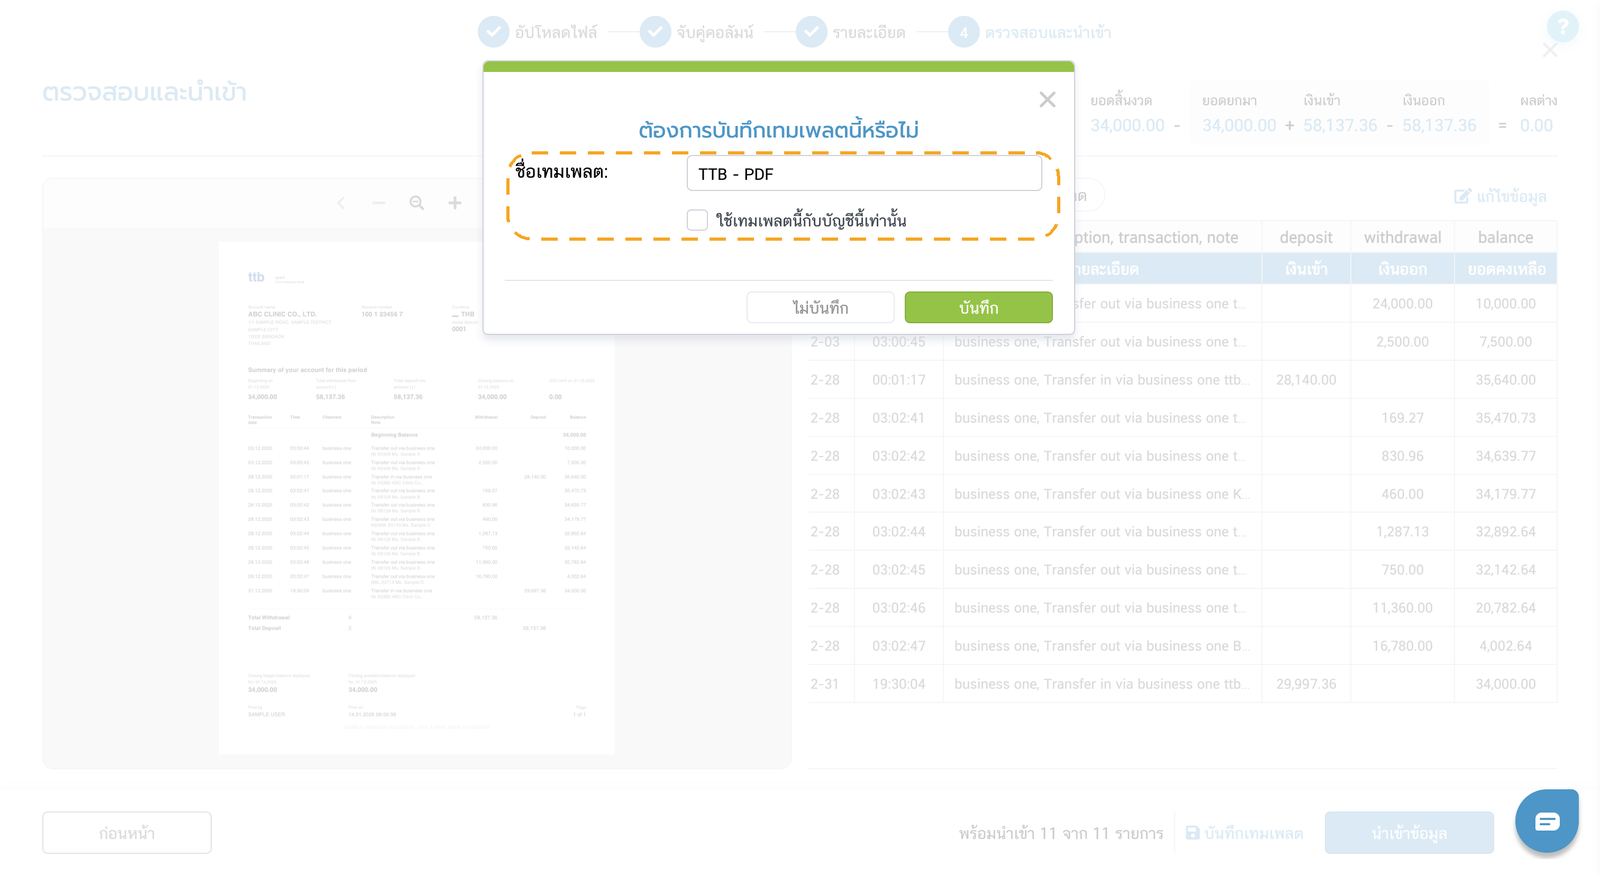Click the minus zoom-out icon in PDF viewer
1600x875 pixels.
[379, 203]
